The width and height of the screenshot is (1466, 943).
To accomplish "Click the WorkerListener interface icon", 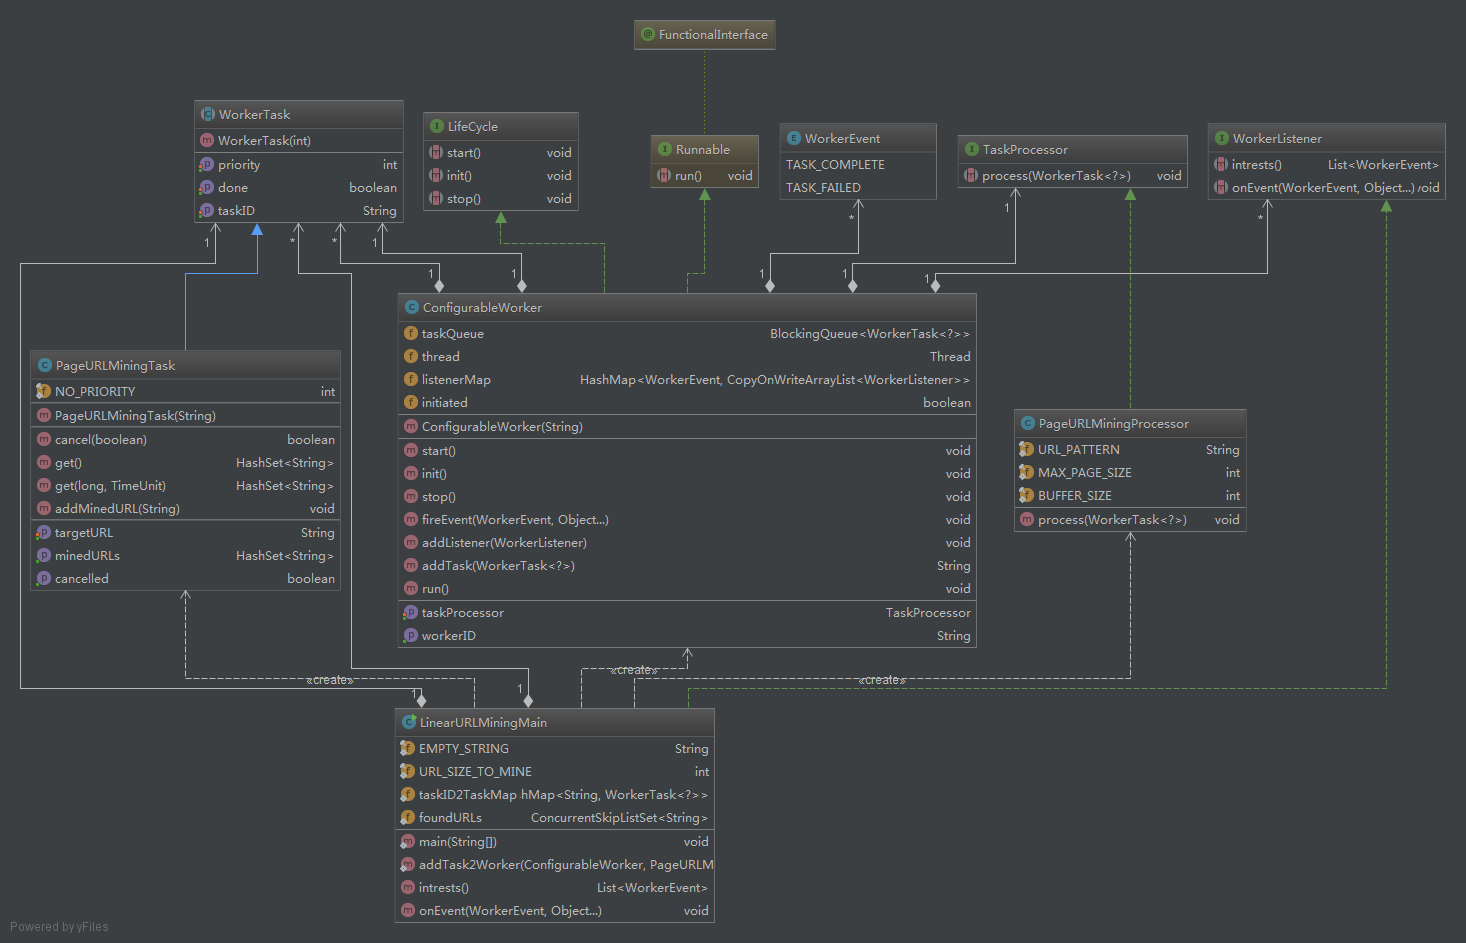I will pyautogui.click(x=1222, y=138).
